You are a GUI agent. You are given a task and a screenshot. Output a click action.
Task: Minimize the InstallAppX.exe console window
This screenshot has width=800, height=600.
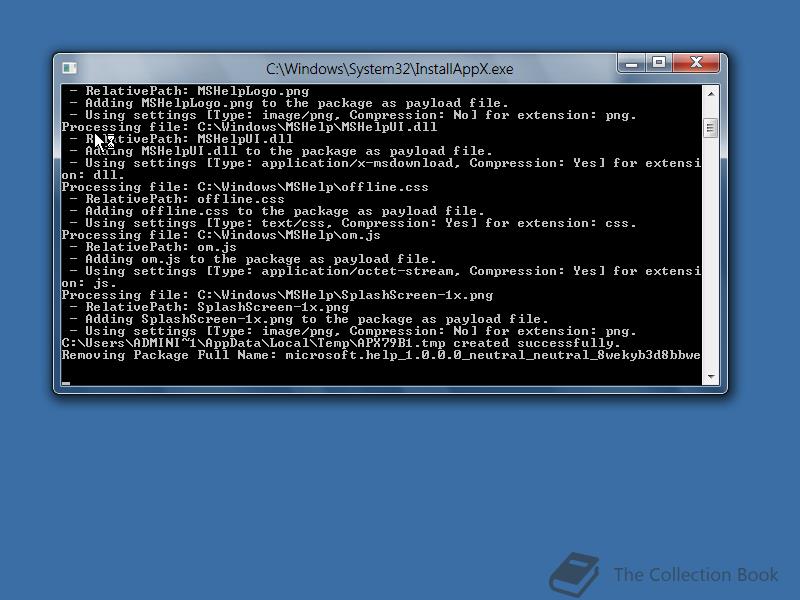click(632, 63)
